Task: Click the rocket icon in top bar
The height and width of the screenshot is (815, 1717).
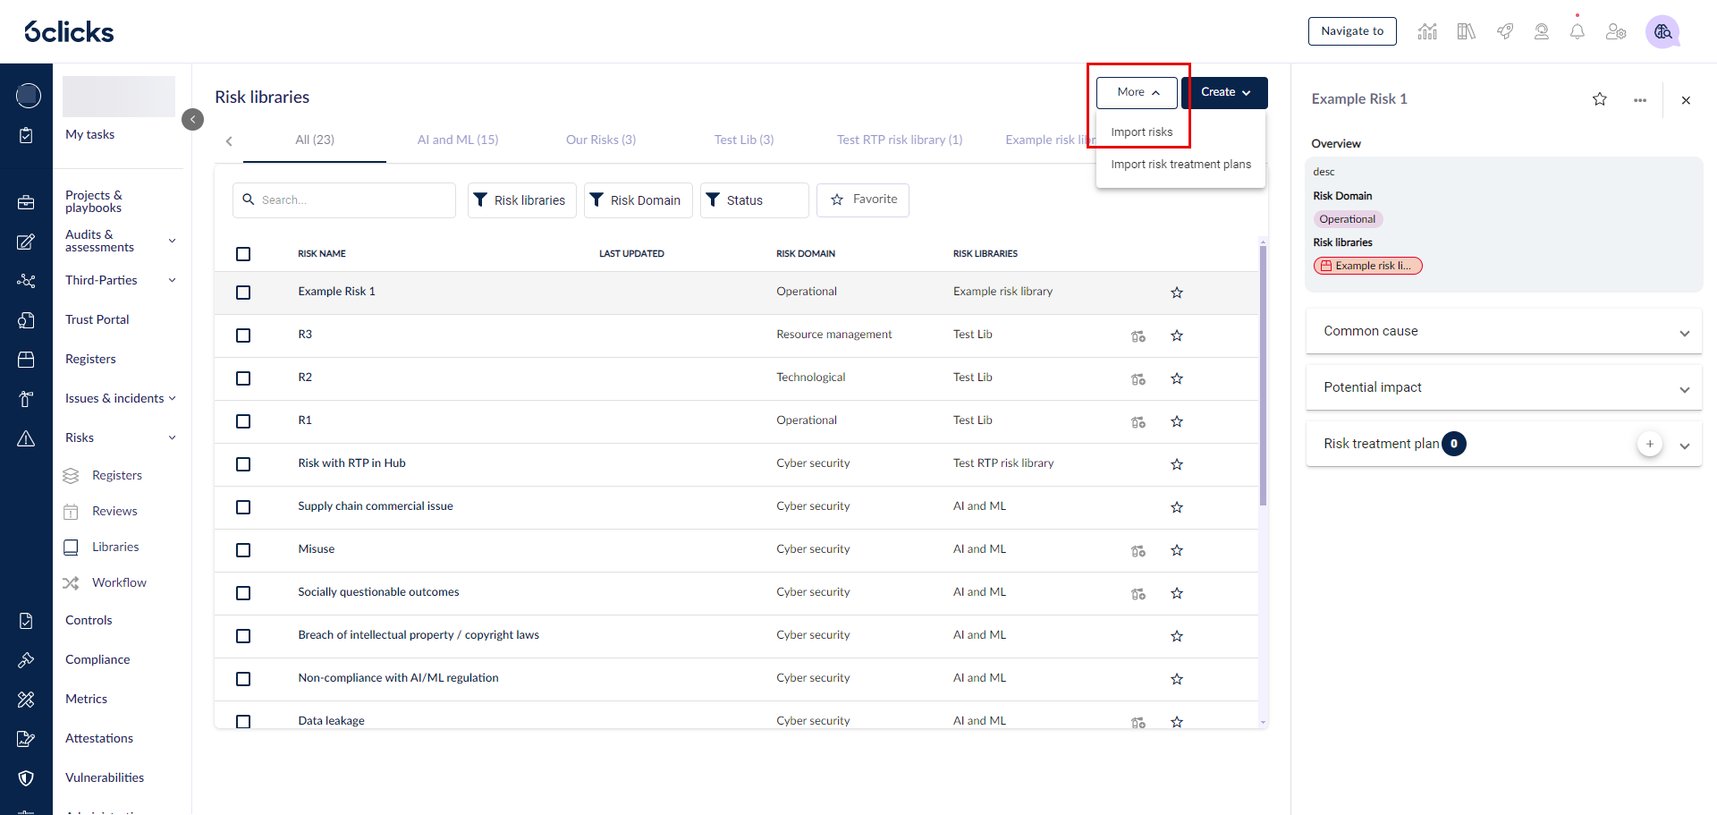Action: [1504, 32]
